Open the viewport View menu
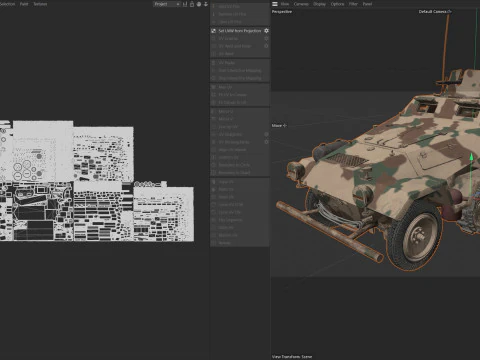Screen dimensions: 480x360 point(285,4)
